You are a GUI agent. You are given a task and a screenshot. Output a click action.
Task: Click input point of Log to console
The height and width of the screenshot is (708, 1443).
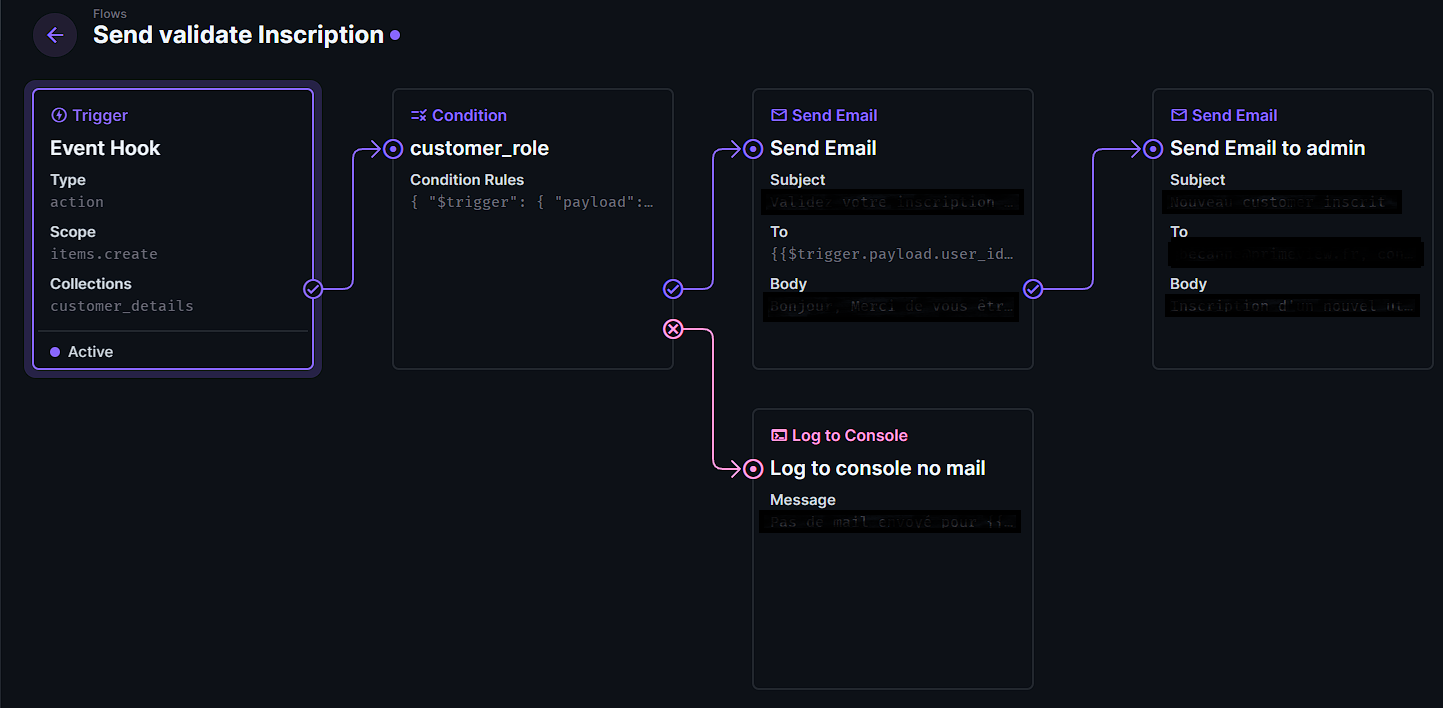click(753, 469)
